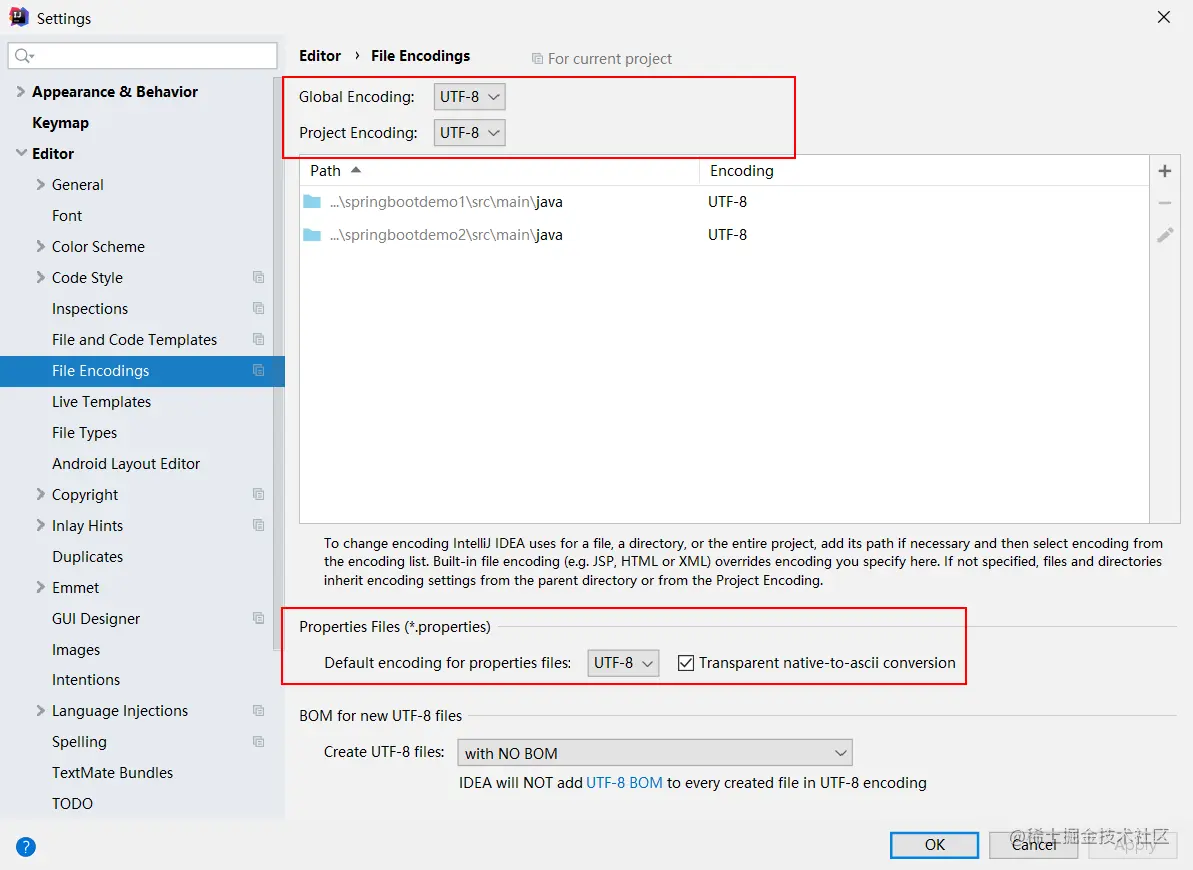
Task: Click Editor in the breadcrumb
Action: tap(320, 56)
